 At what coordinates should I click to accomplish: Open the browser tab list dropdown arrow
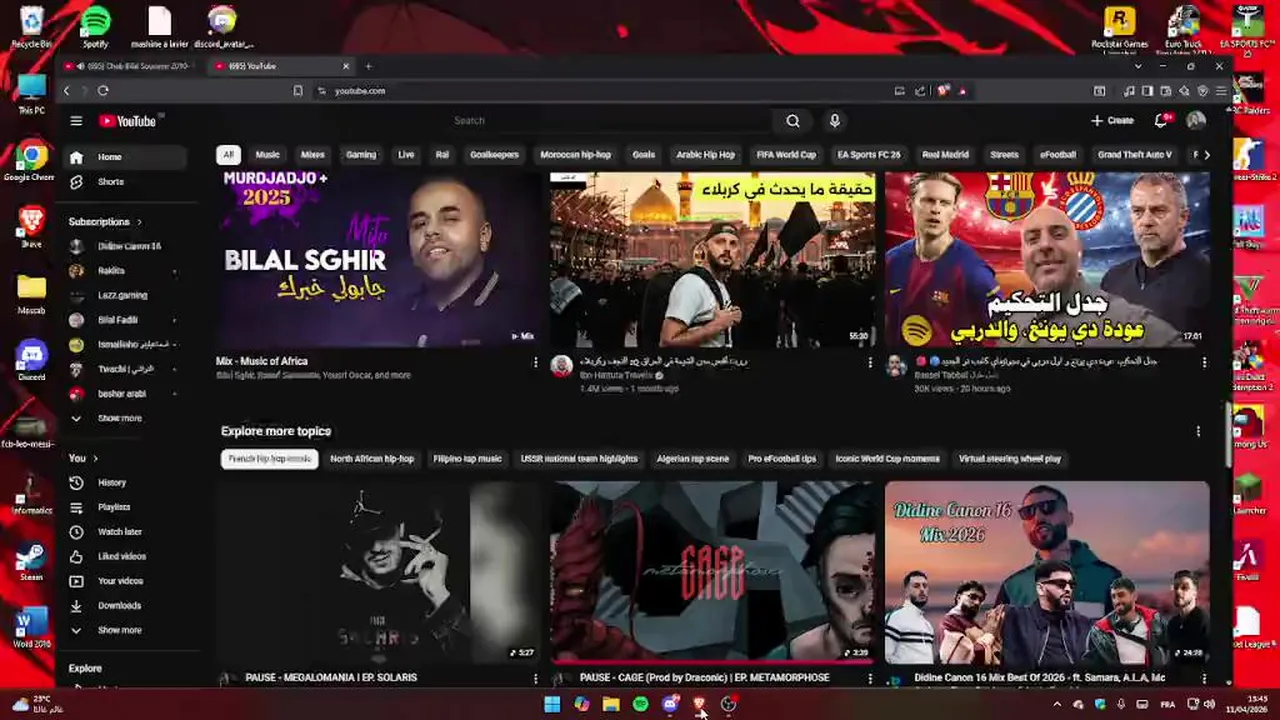tap(1138, 66)
